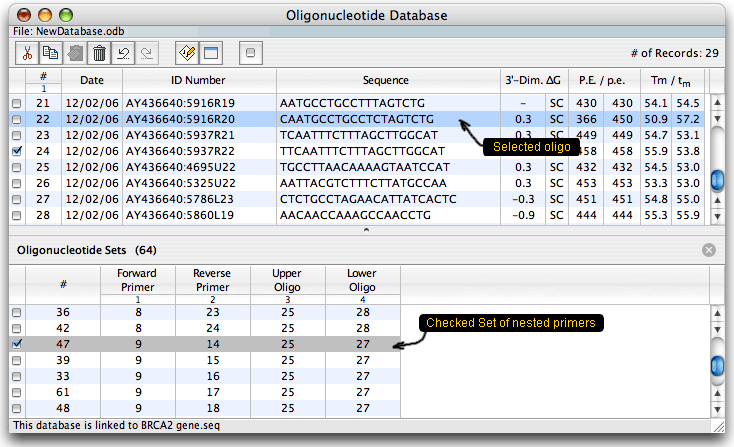The width and height of the screenshot is (734, 447).
Task: Click the Paste icon in toolbar
Action: 75,52
